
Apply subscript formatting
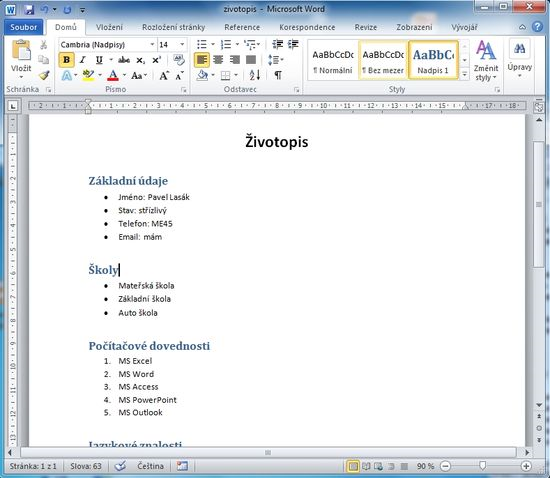(x=140, y=60)
